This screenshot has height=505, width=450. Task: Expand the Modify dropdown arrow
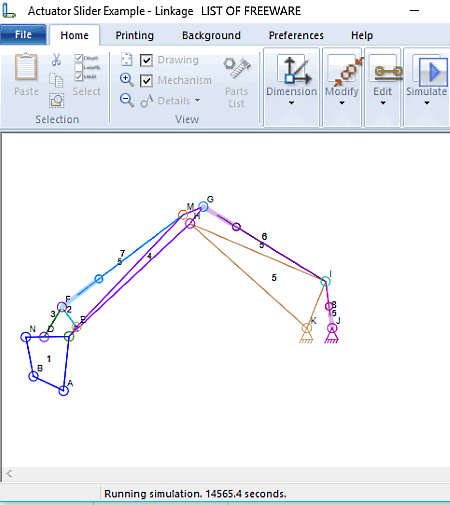[342, 103]
